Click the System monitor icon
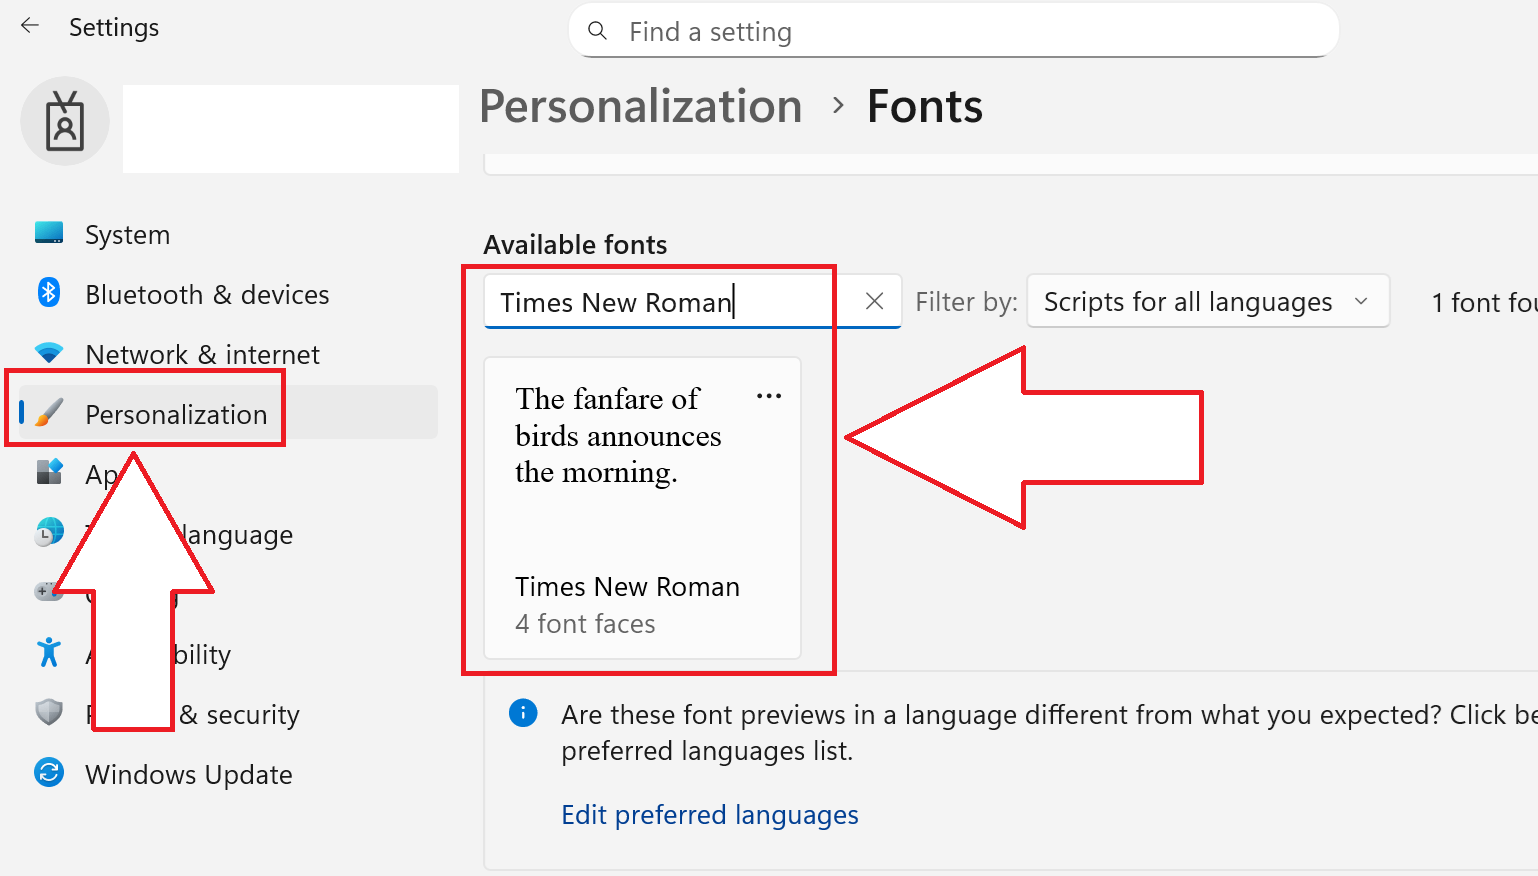This screenshot has height=876, width=1538. [49, 234]
